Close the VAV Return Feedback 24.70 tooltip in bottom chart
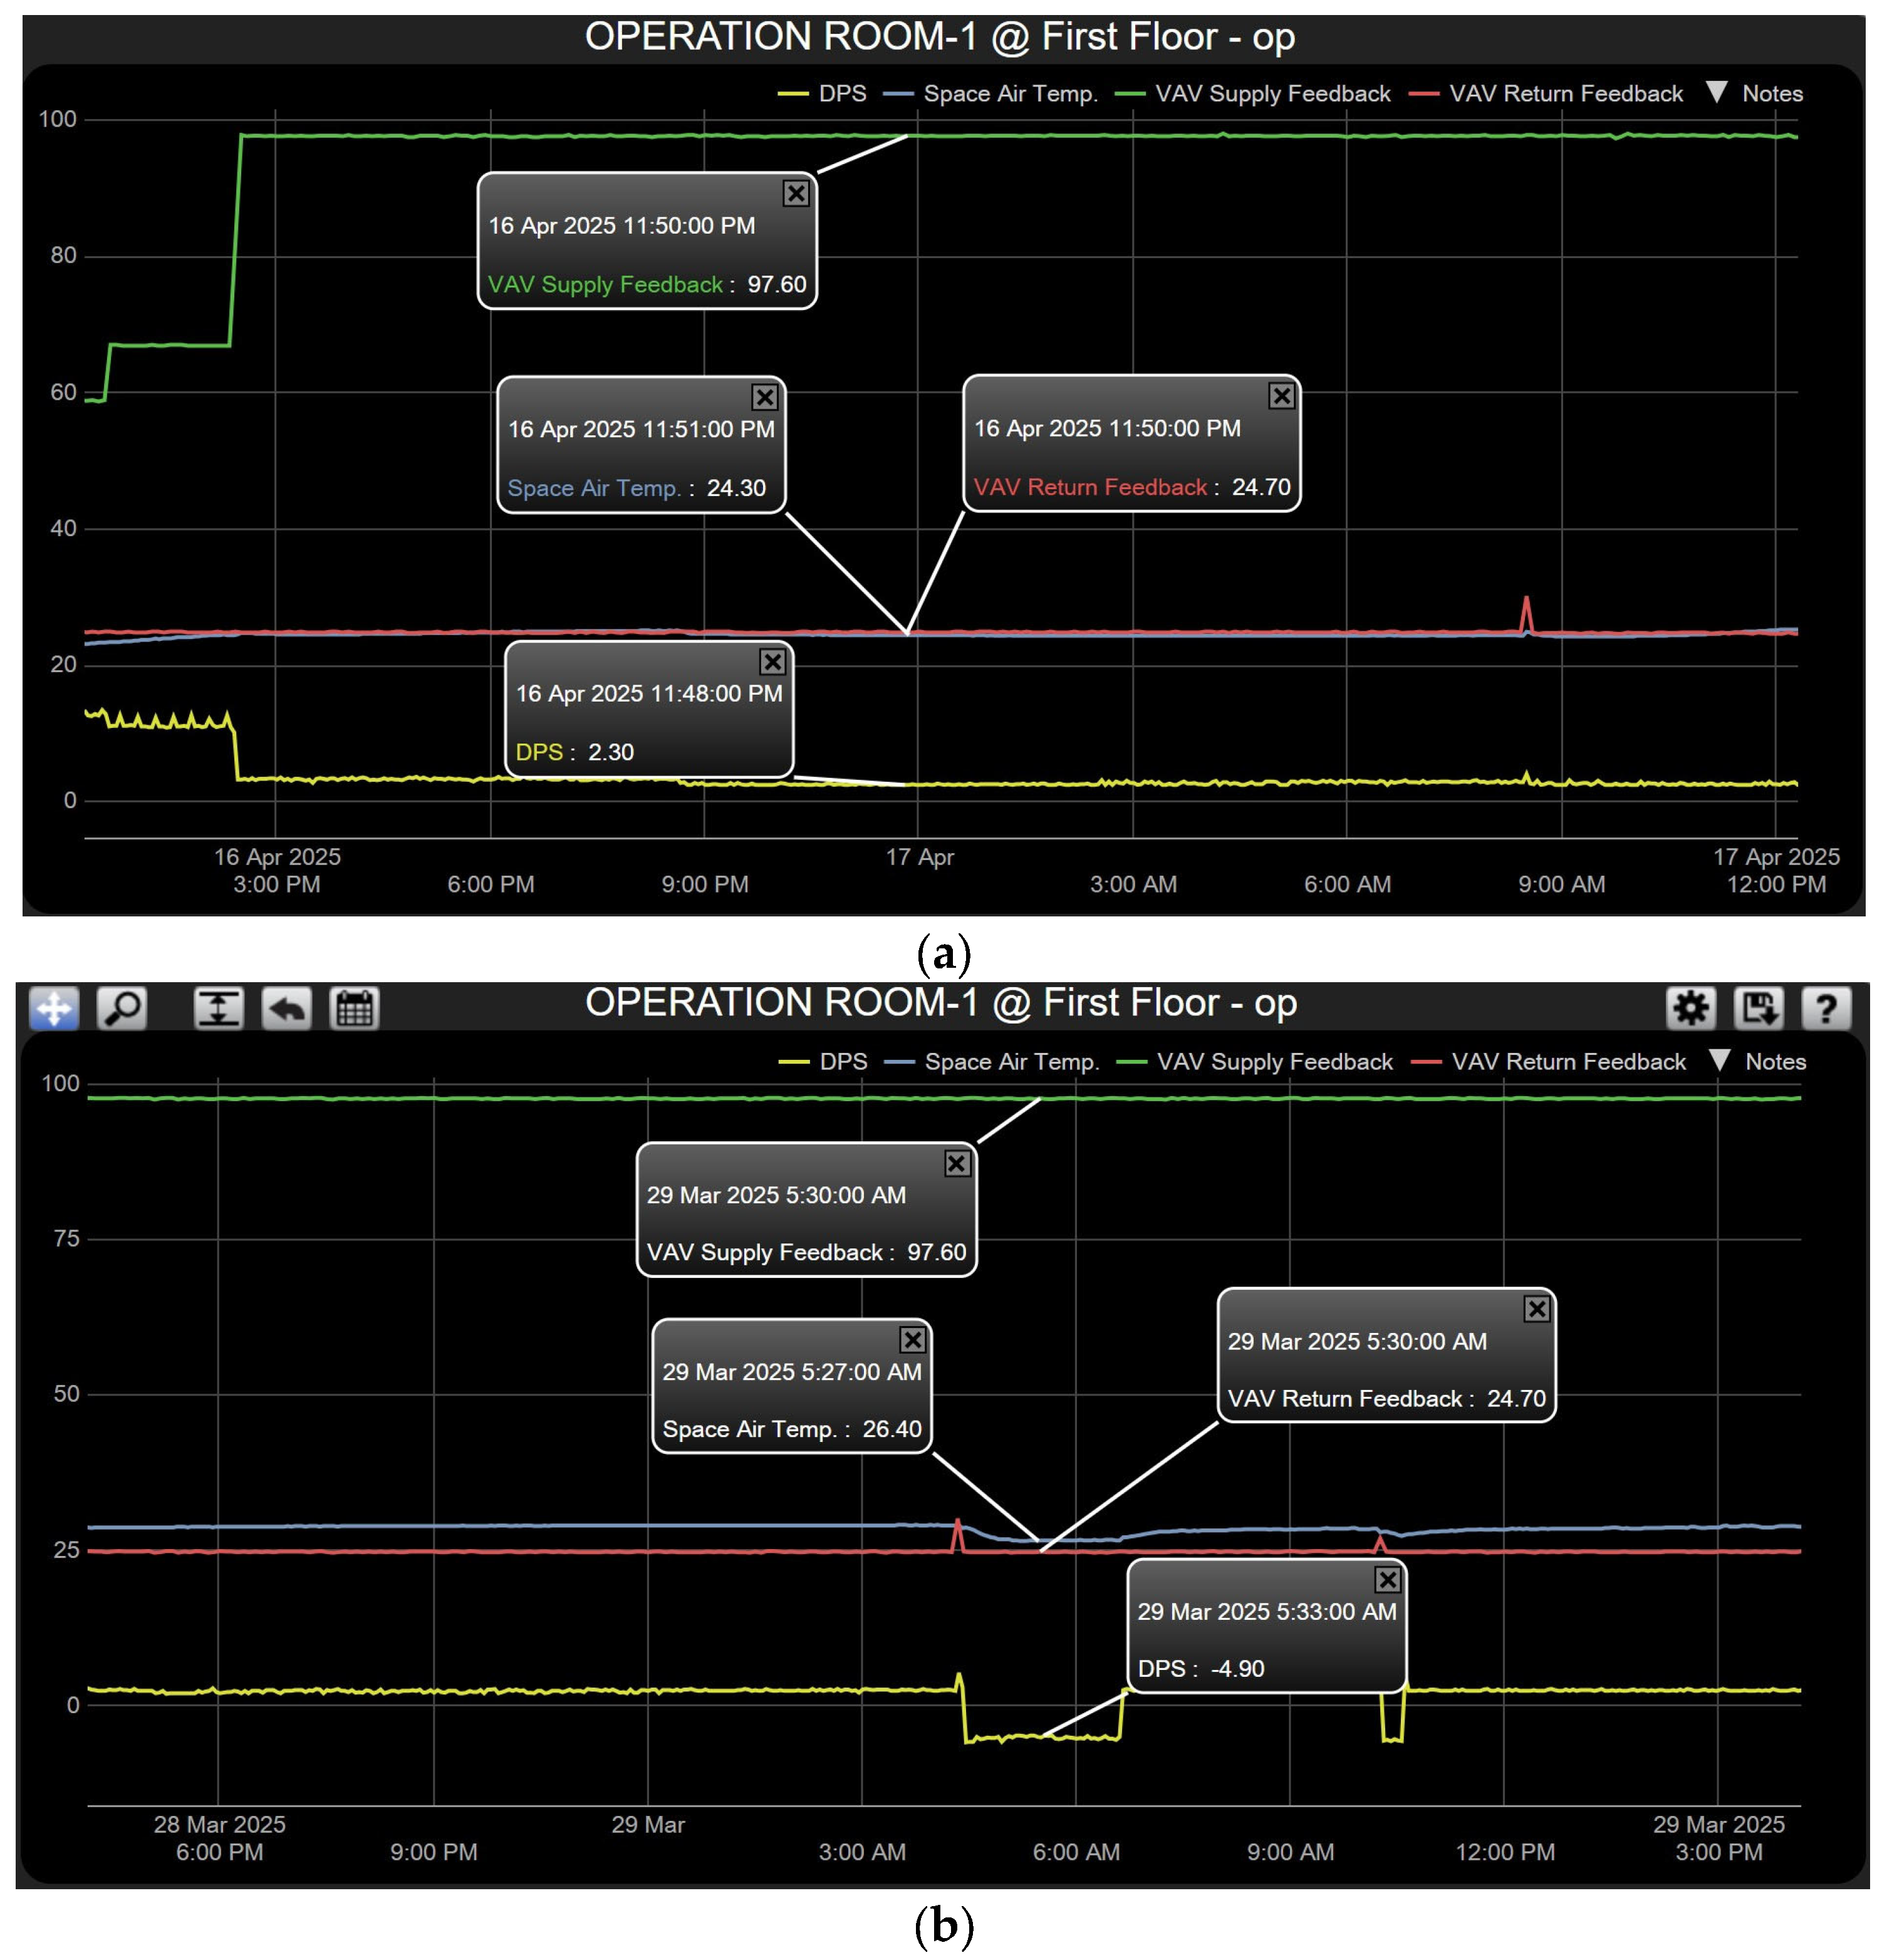1877x1960 pixels. [1536, 1309]
